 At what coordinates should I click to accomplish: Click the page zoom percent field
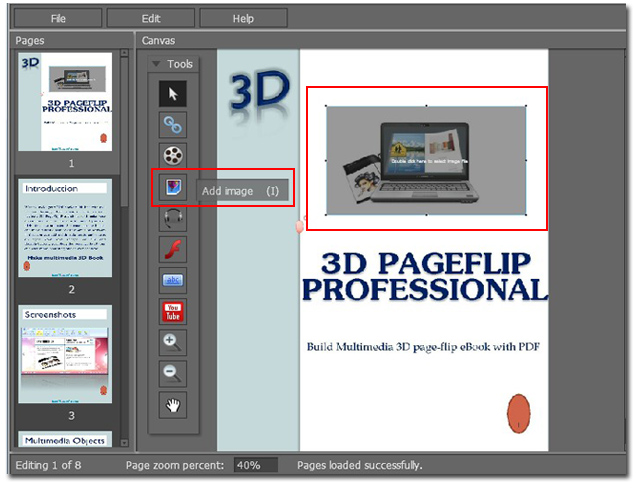coord(256,465)
